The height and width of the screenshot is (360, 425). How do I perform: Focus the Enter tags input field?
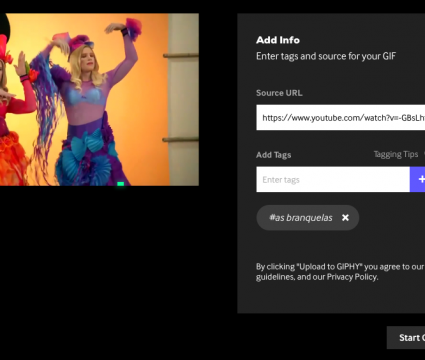click(x=333, y=179)
